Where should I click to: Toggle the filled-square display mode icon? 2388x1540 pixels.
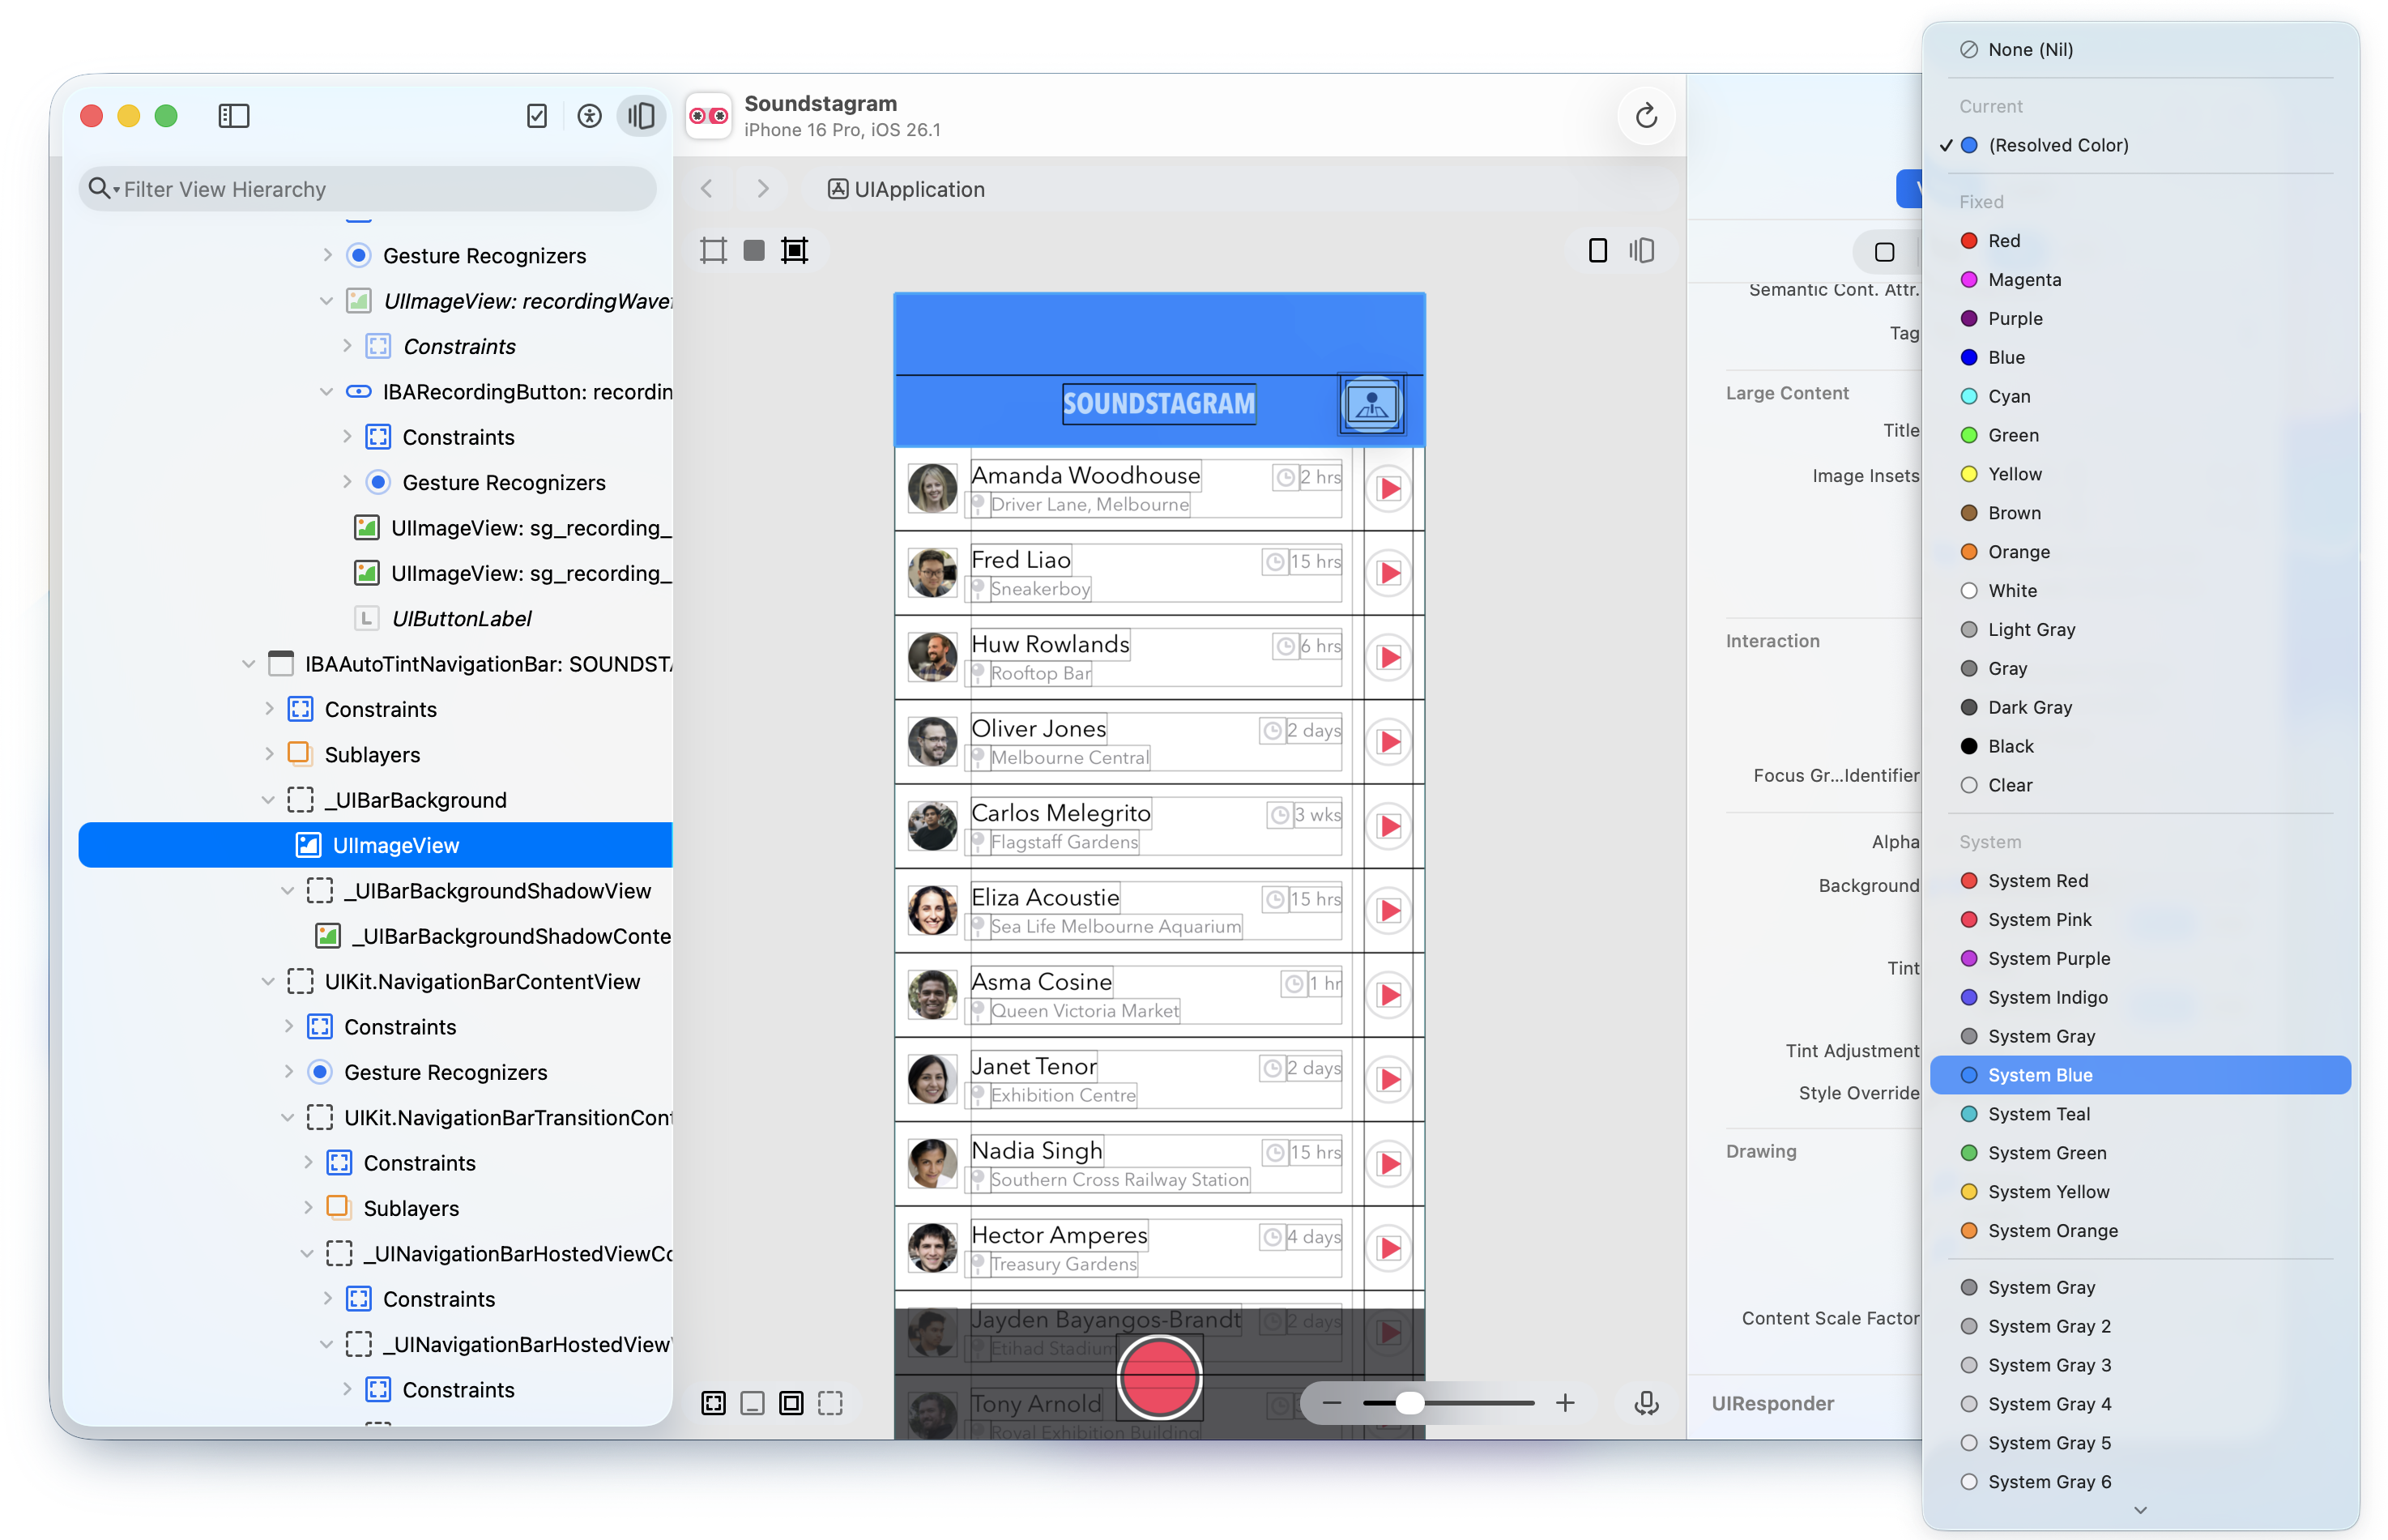(754, 250)
